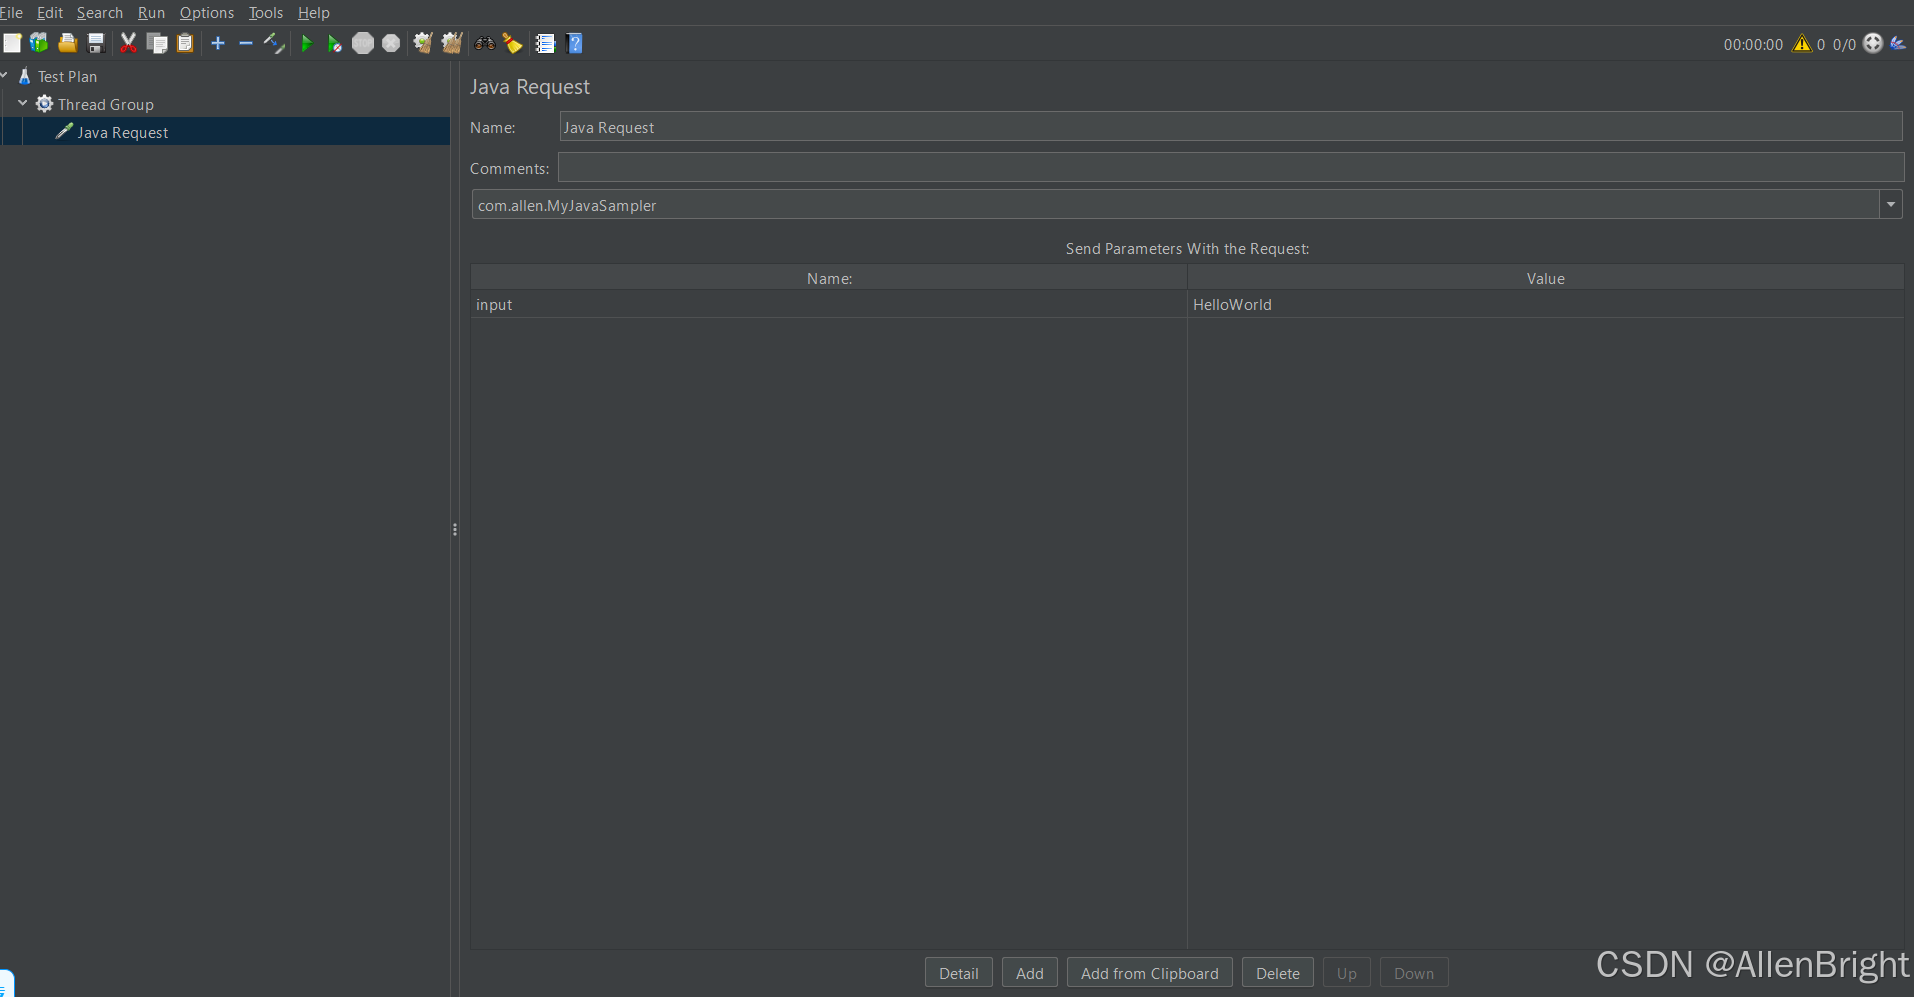Show log viewer via warning triangle
The width and height of the screenshot is (1914, 997).
click(1802, 43)
